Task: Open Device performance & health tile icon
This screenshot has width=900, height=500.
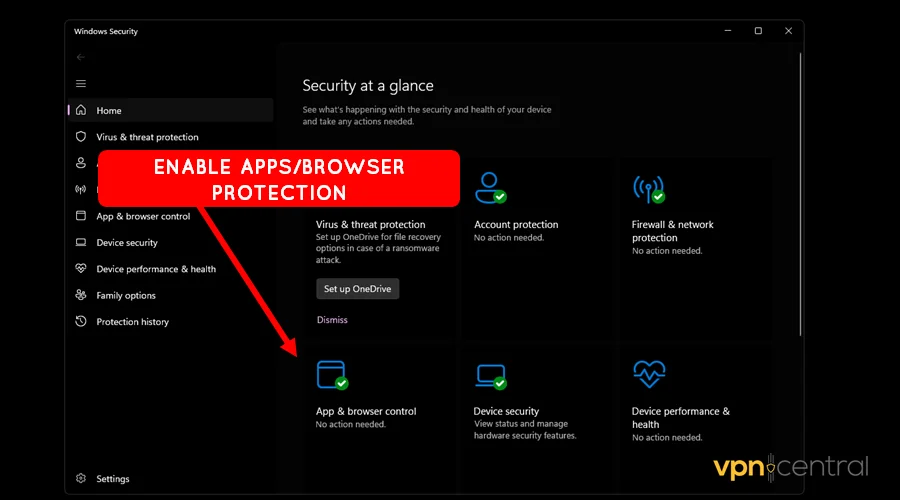Action: [649, 374]
